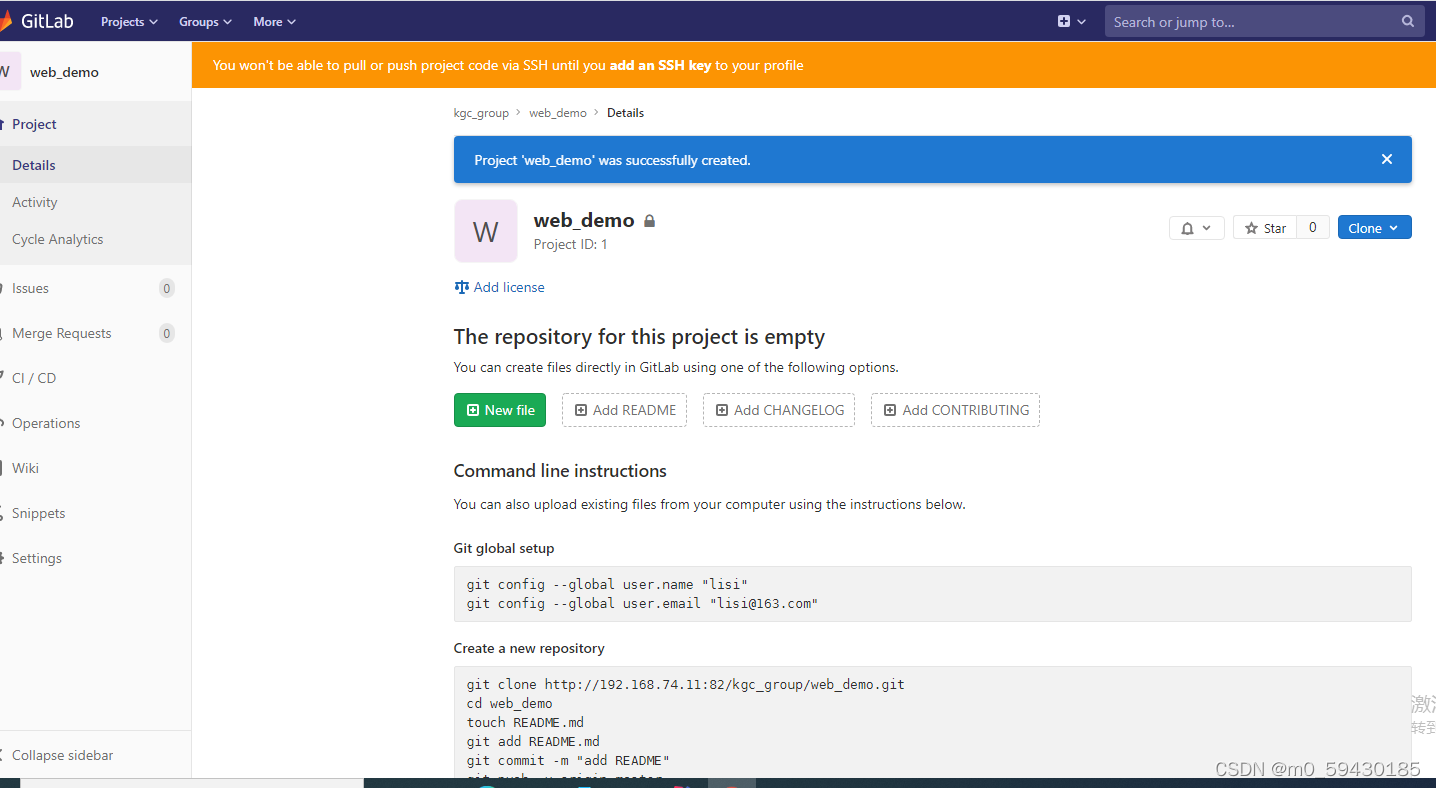Image resolution: width=1436 pixels, height=788 pixels.
Task: Dismiss the project created success alert
Action: pyautogui.click(x=1386, y=159)
